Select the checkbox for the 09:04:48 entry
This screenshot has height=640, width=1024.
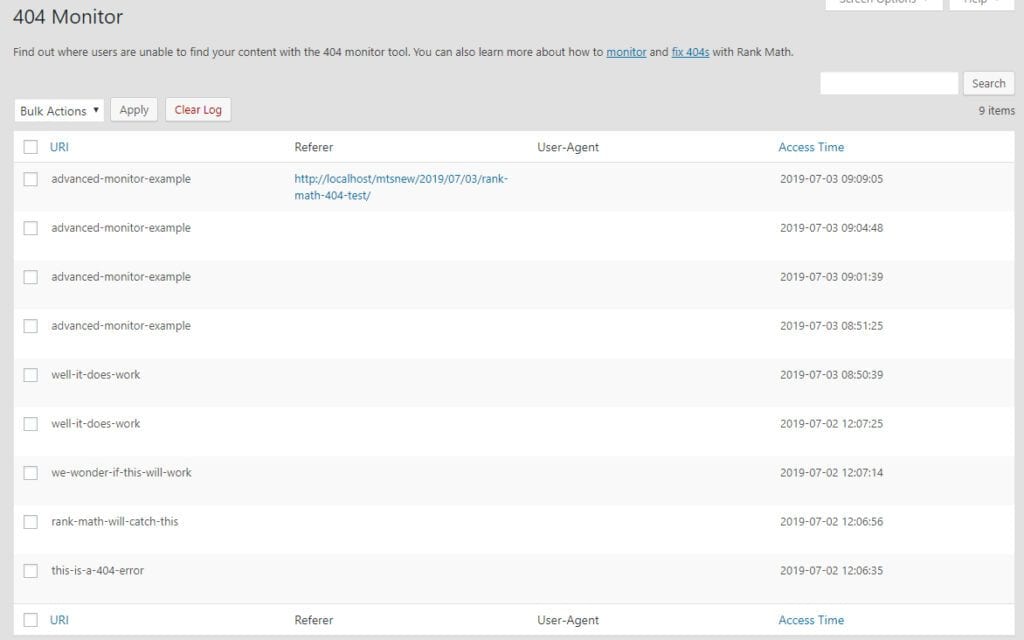[31, 228]
